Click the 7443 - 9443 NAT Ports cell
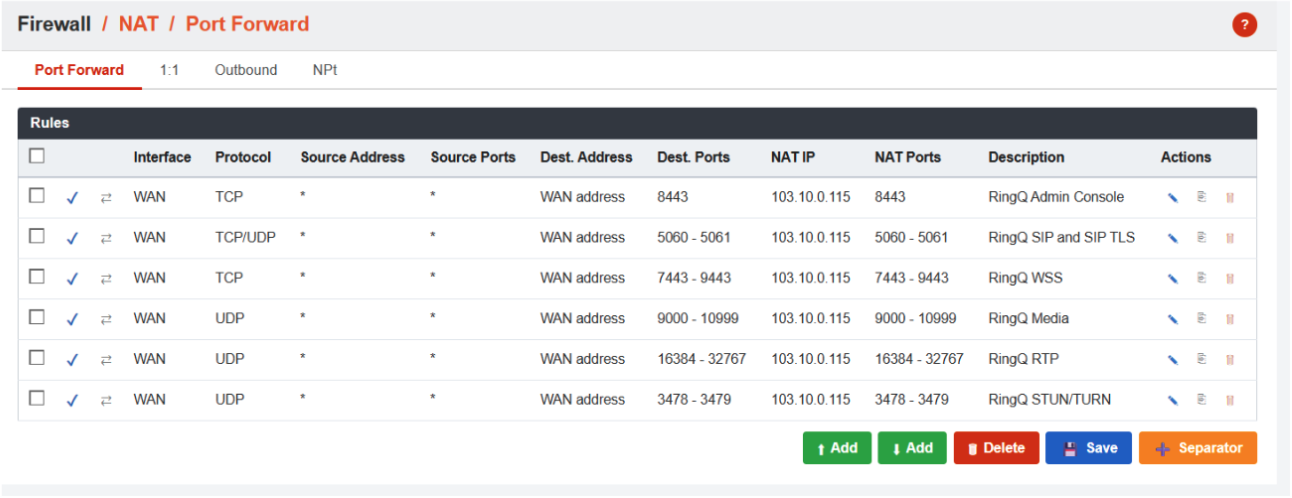Image resolution: width=1292 pixels, height=498 pixels. point(912,278)
